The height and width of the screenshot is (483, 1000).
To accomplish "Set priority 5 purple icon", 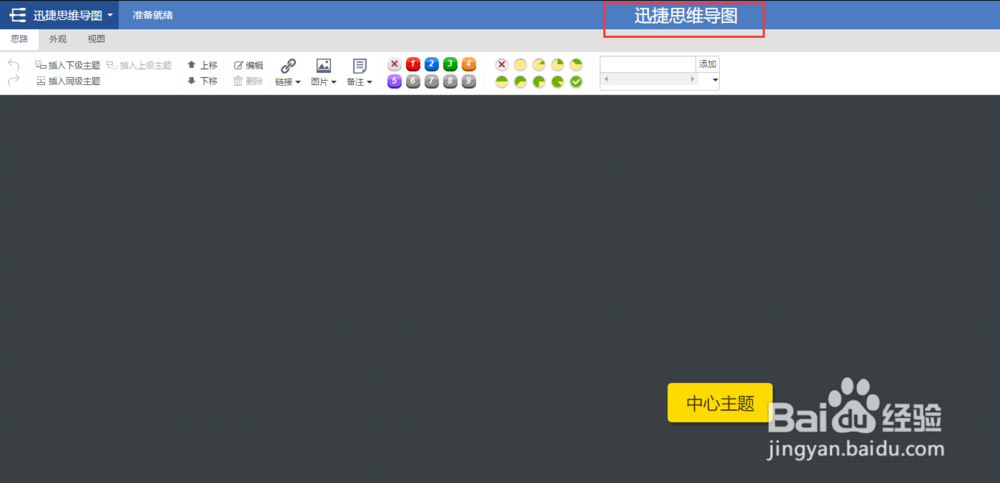I will pos(395,82).
